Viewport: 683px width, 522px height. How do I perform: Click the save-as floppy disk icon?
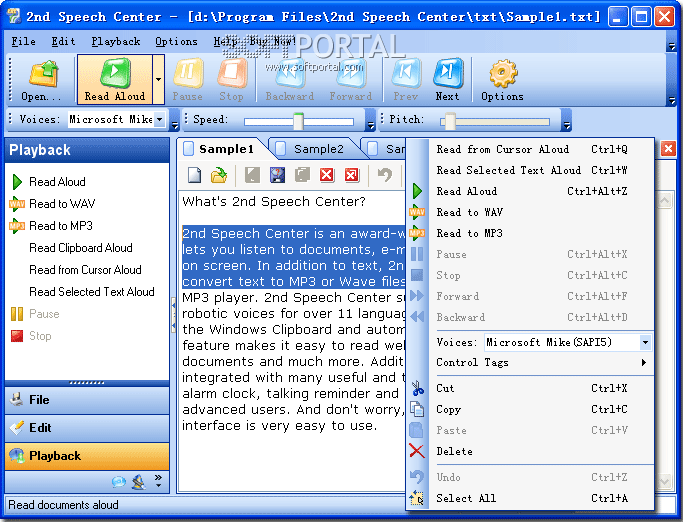pos(277,175)
